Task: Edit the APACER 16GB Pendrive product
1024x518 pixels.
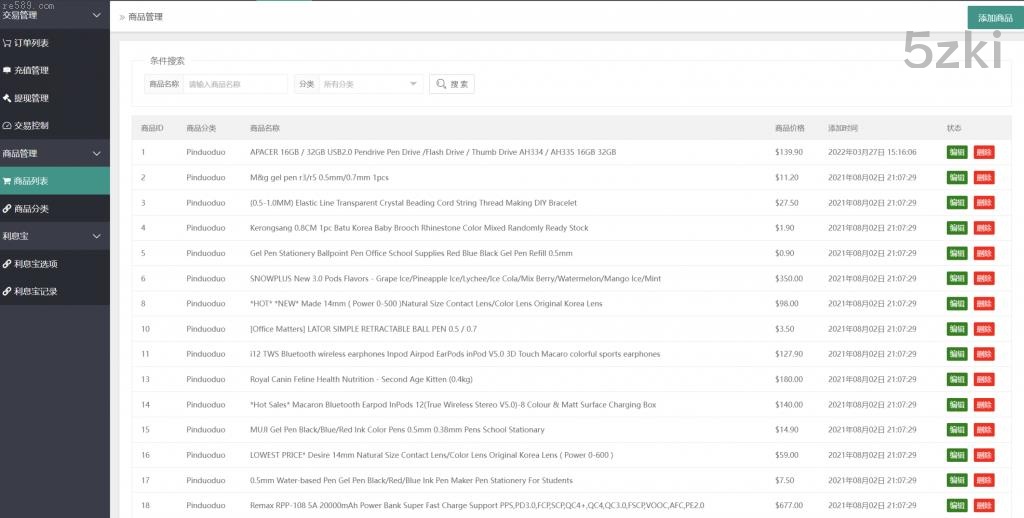Action: [x=957, y=152]
